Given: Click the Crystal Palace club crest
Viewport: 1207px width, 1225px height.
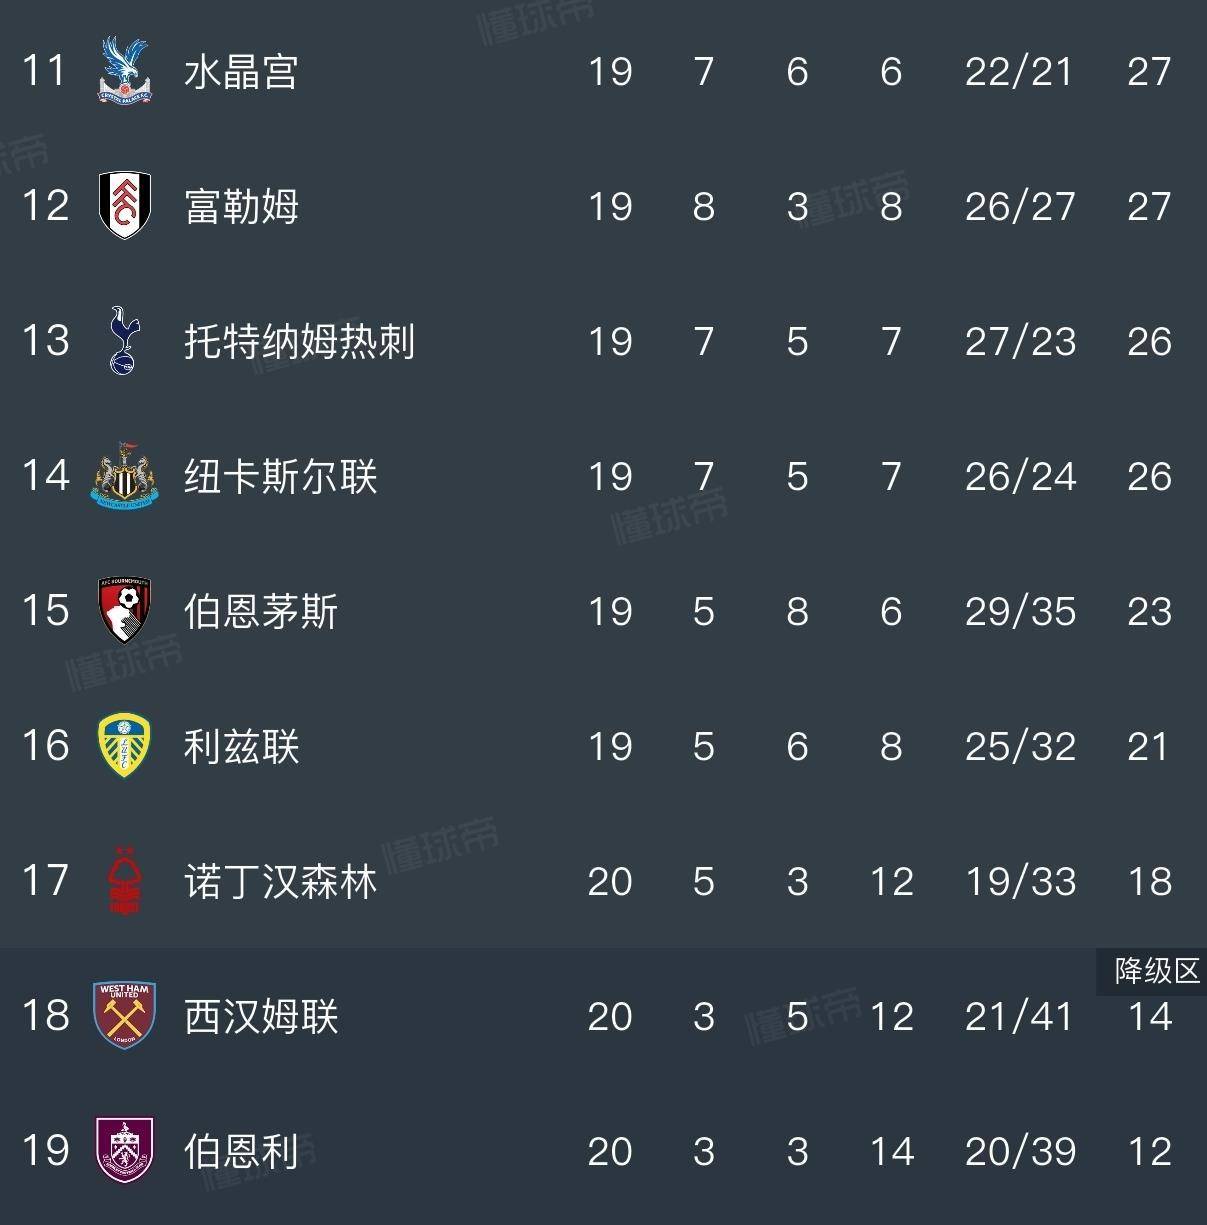Looking at the screenshot, I should tap(124, 71).
